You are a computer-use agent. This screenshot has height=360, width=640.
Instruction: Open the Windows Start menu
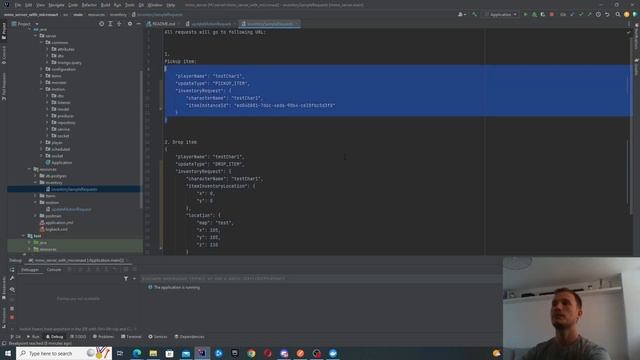[x=8, y=353]
